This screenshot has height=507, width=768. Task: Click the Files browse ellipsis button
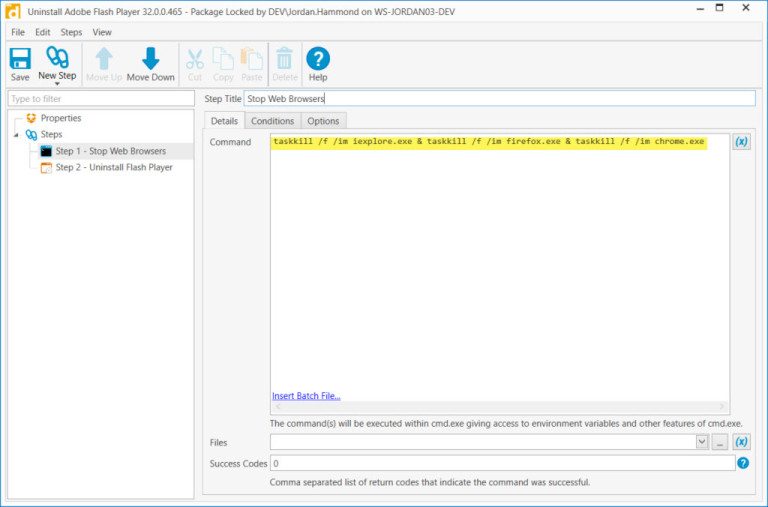click(x=720, y=442)
